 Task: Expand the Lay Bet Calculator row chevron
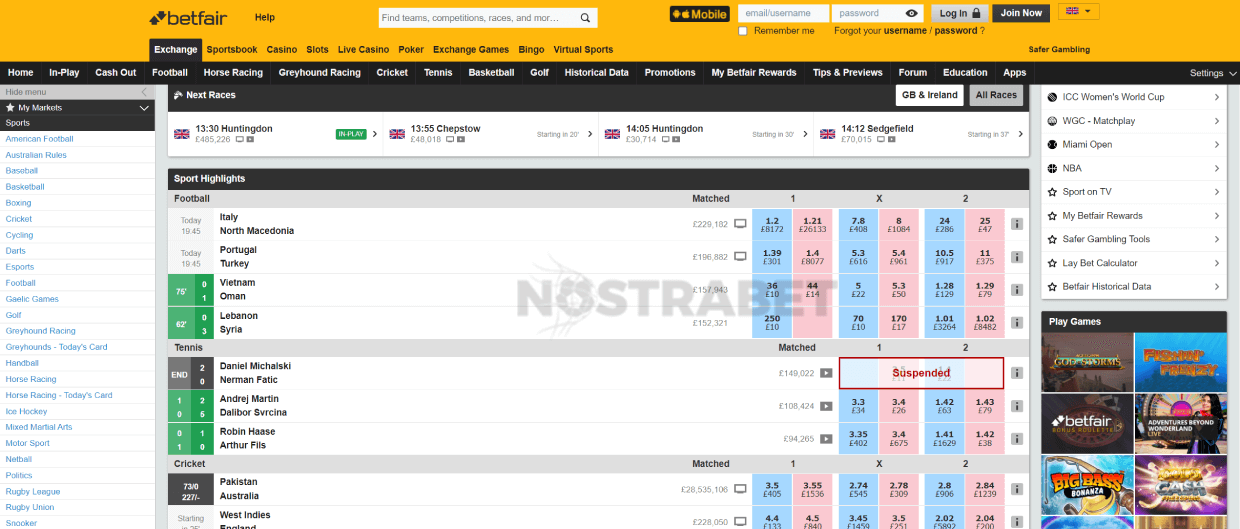(x=1217, y=263)
